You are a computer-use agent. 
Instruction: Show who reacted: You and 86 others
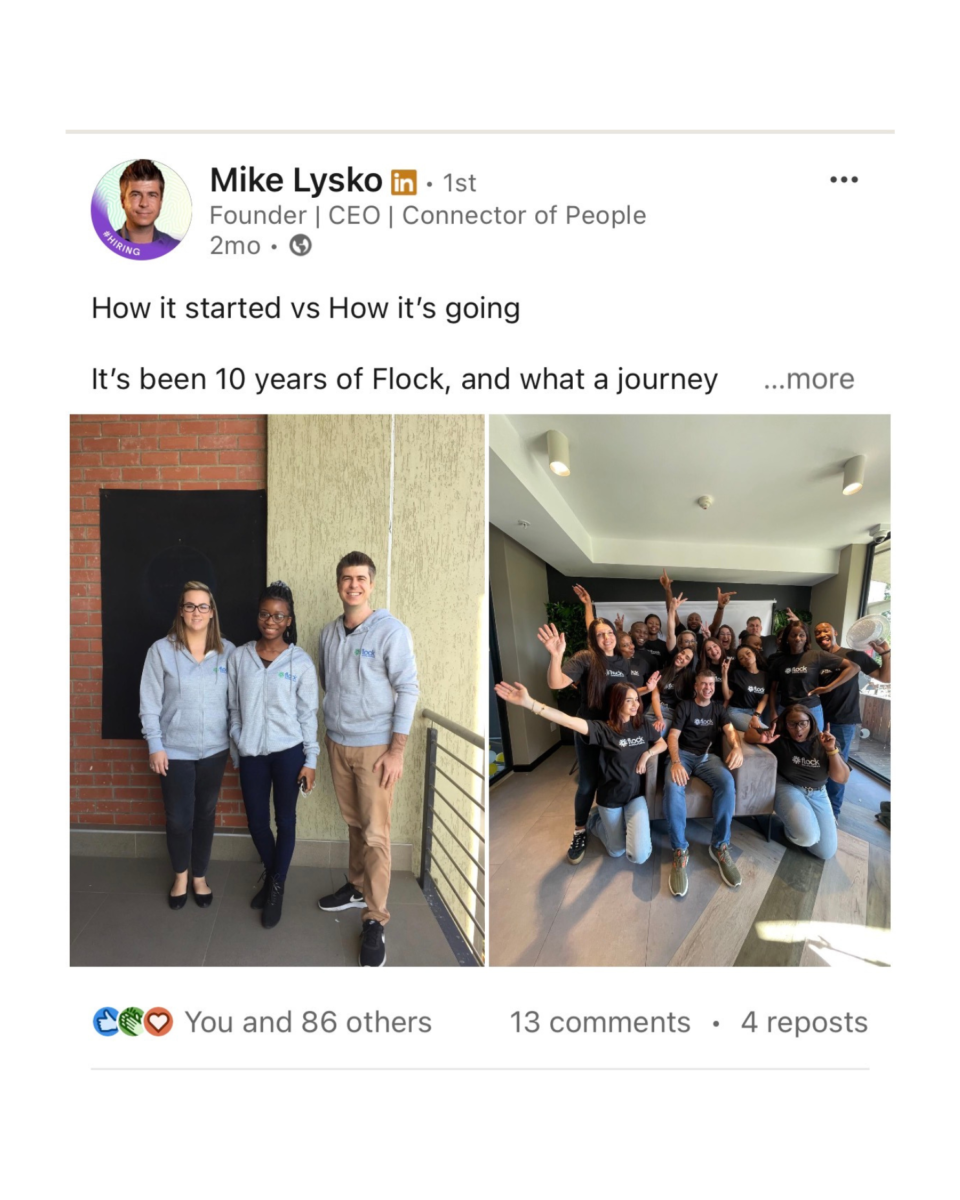[308, 1022]
